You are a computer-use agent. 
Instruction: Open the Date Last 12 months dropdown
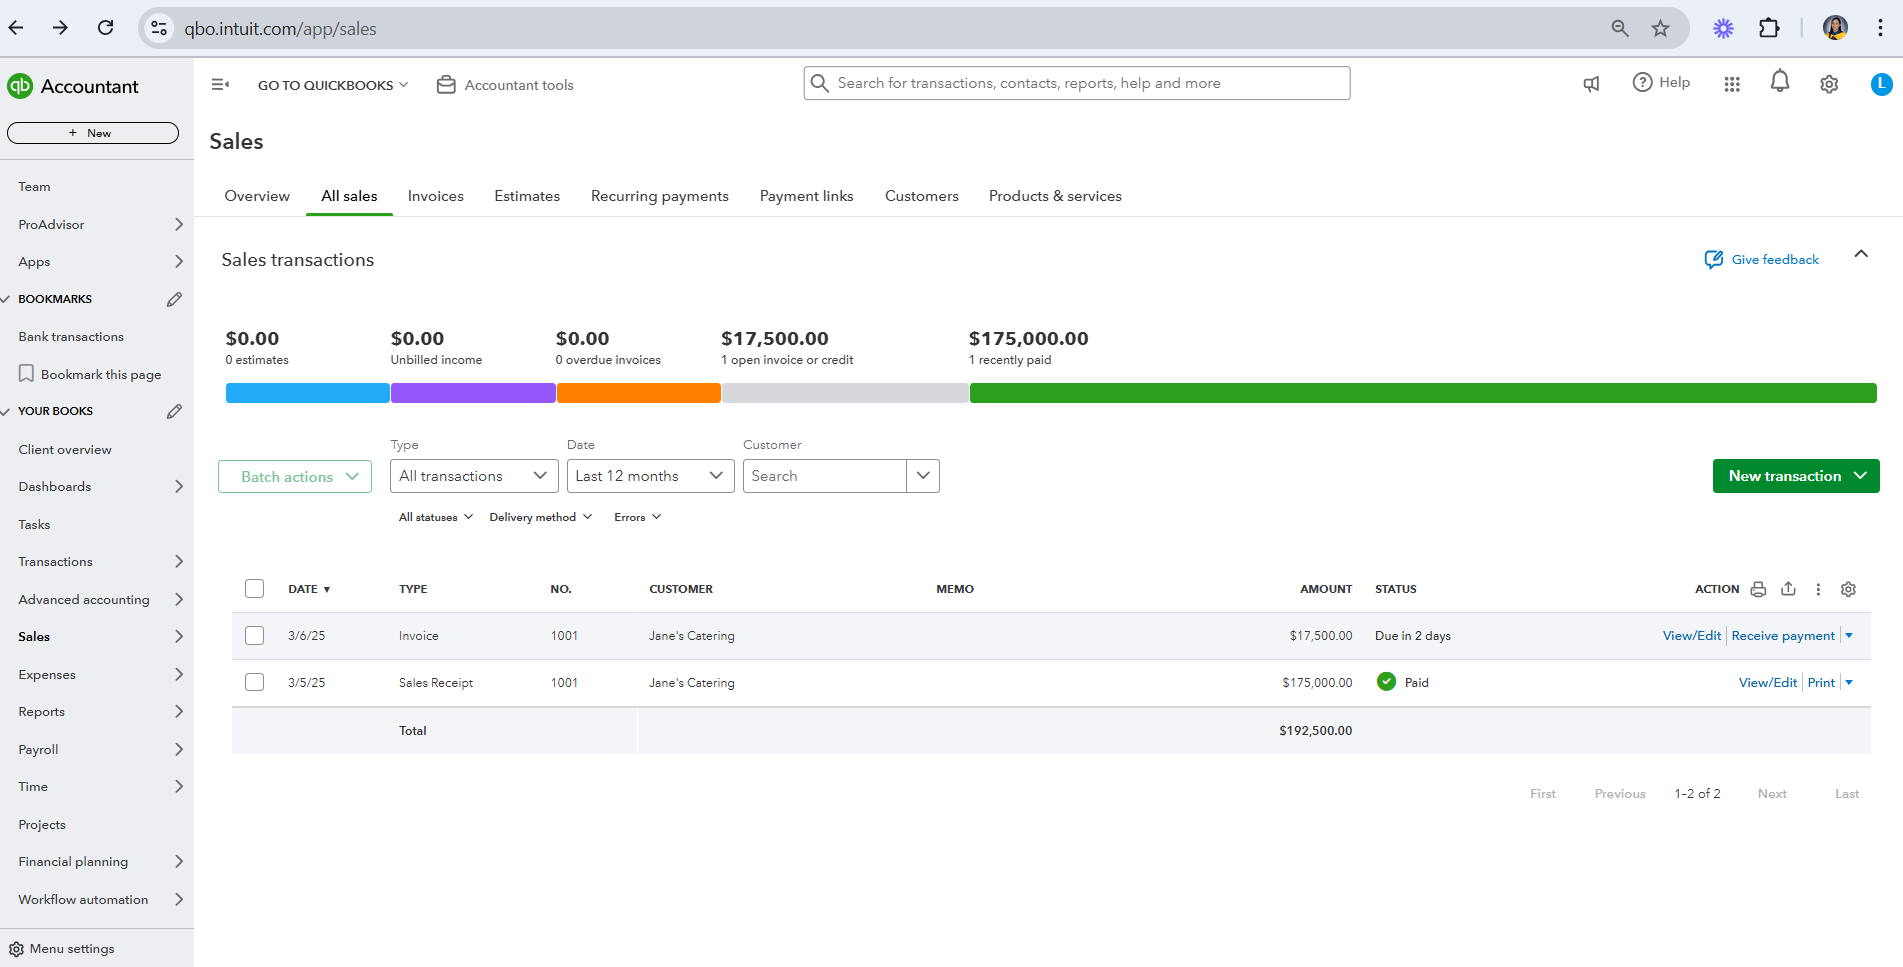650,476
